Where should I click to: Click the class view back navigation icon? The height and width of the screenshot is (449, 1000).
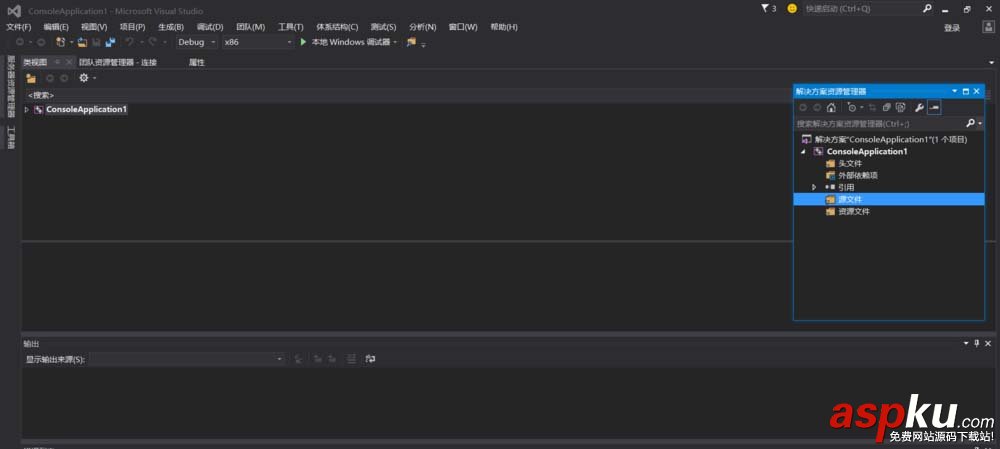pos(50,78)
